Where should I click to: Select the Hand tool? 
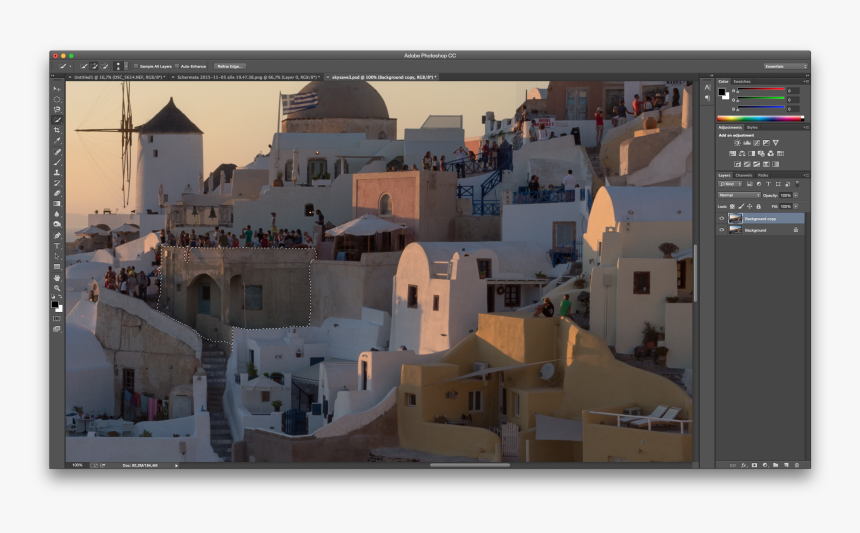point(57,277)
